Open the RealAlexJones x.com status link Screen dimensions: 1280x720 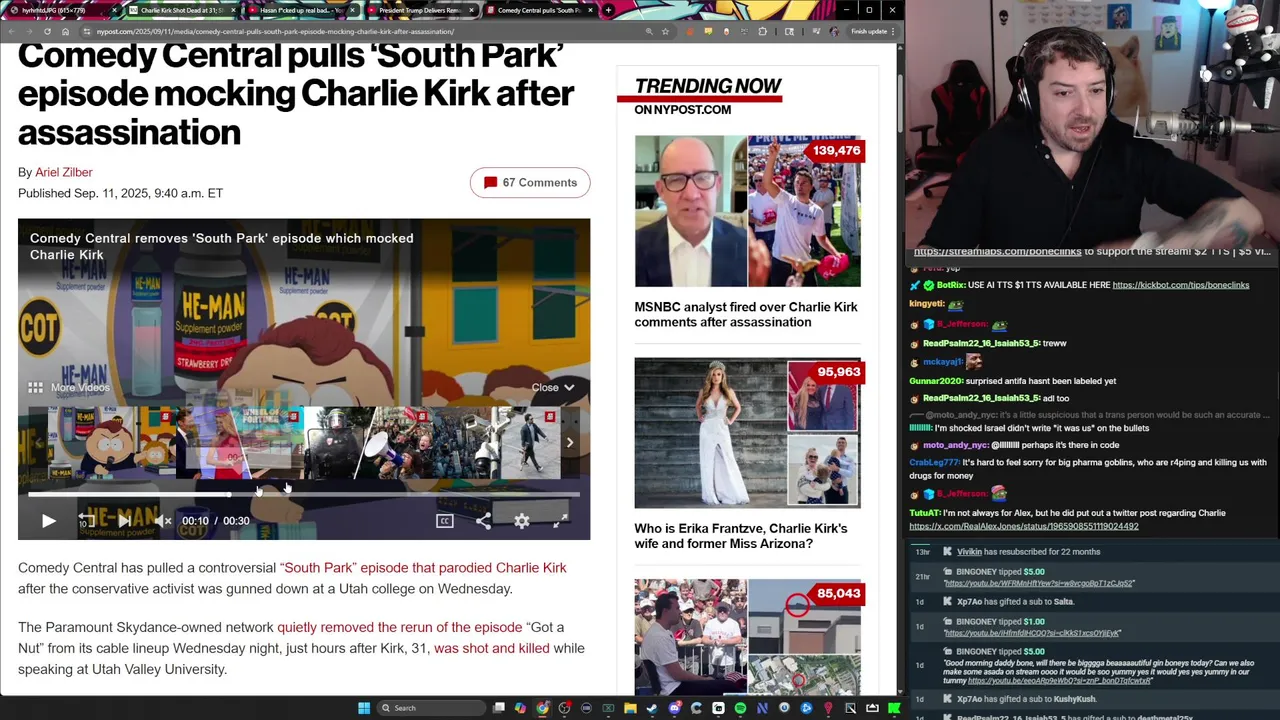1023,526
